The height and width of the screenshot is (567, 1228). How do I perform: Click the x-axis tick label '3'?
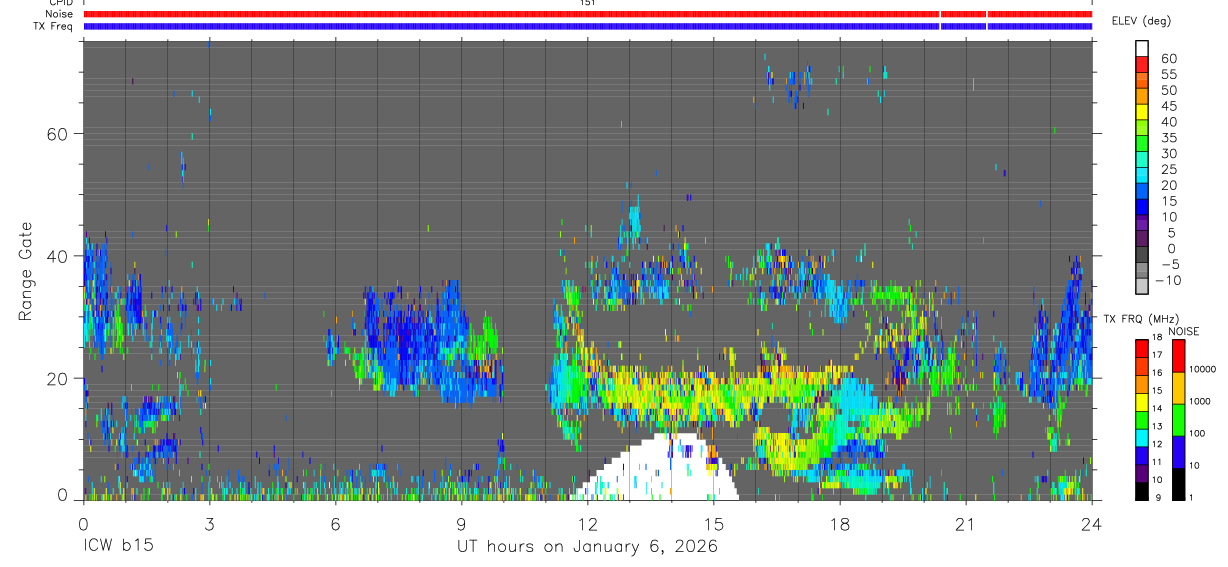[209, 524]
